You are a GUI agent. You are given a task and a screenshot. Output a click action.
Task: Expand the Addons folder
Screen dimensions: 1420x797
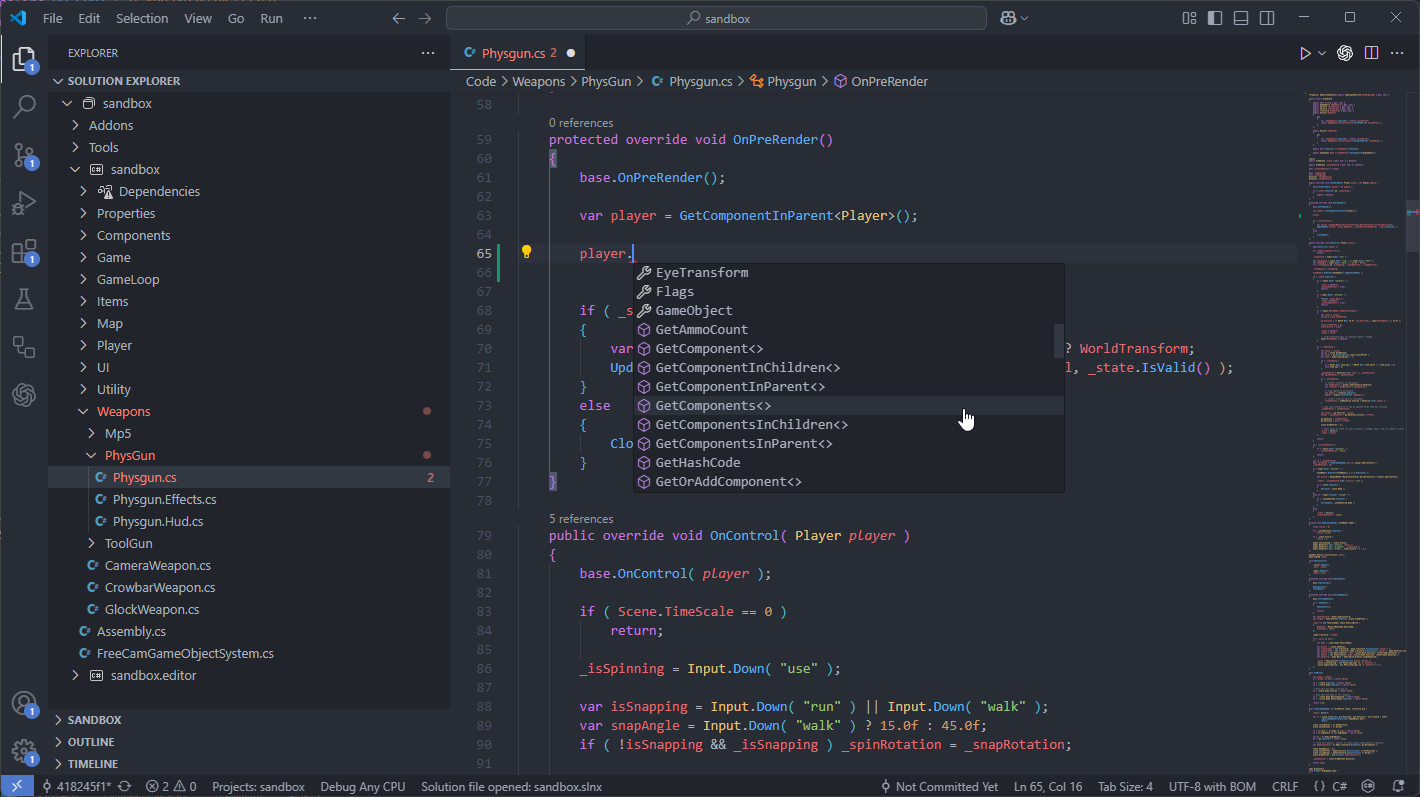tap(110, 125)
